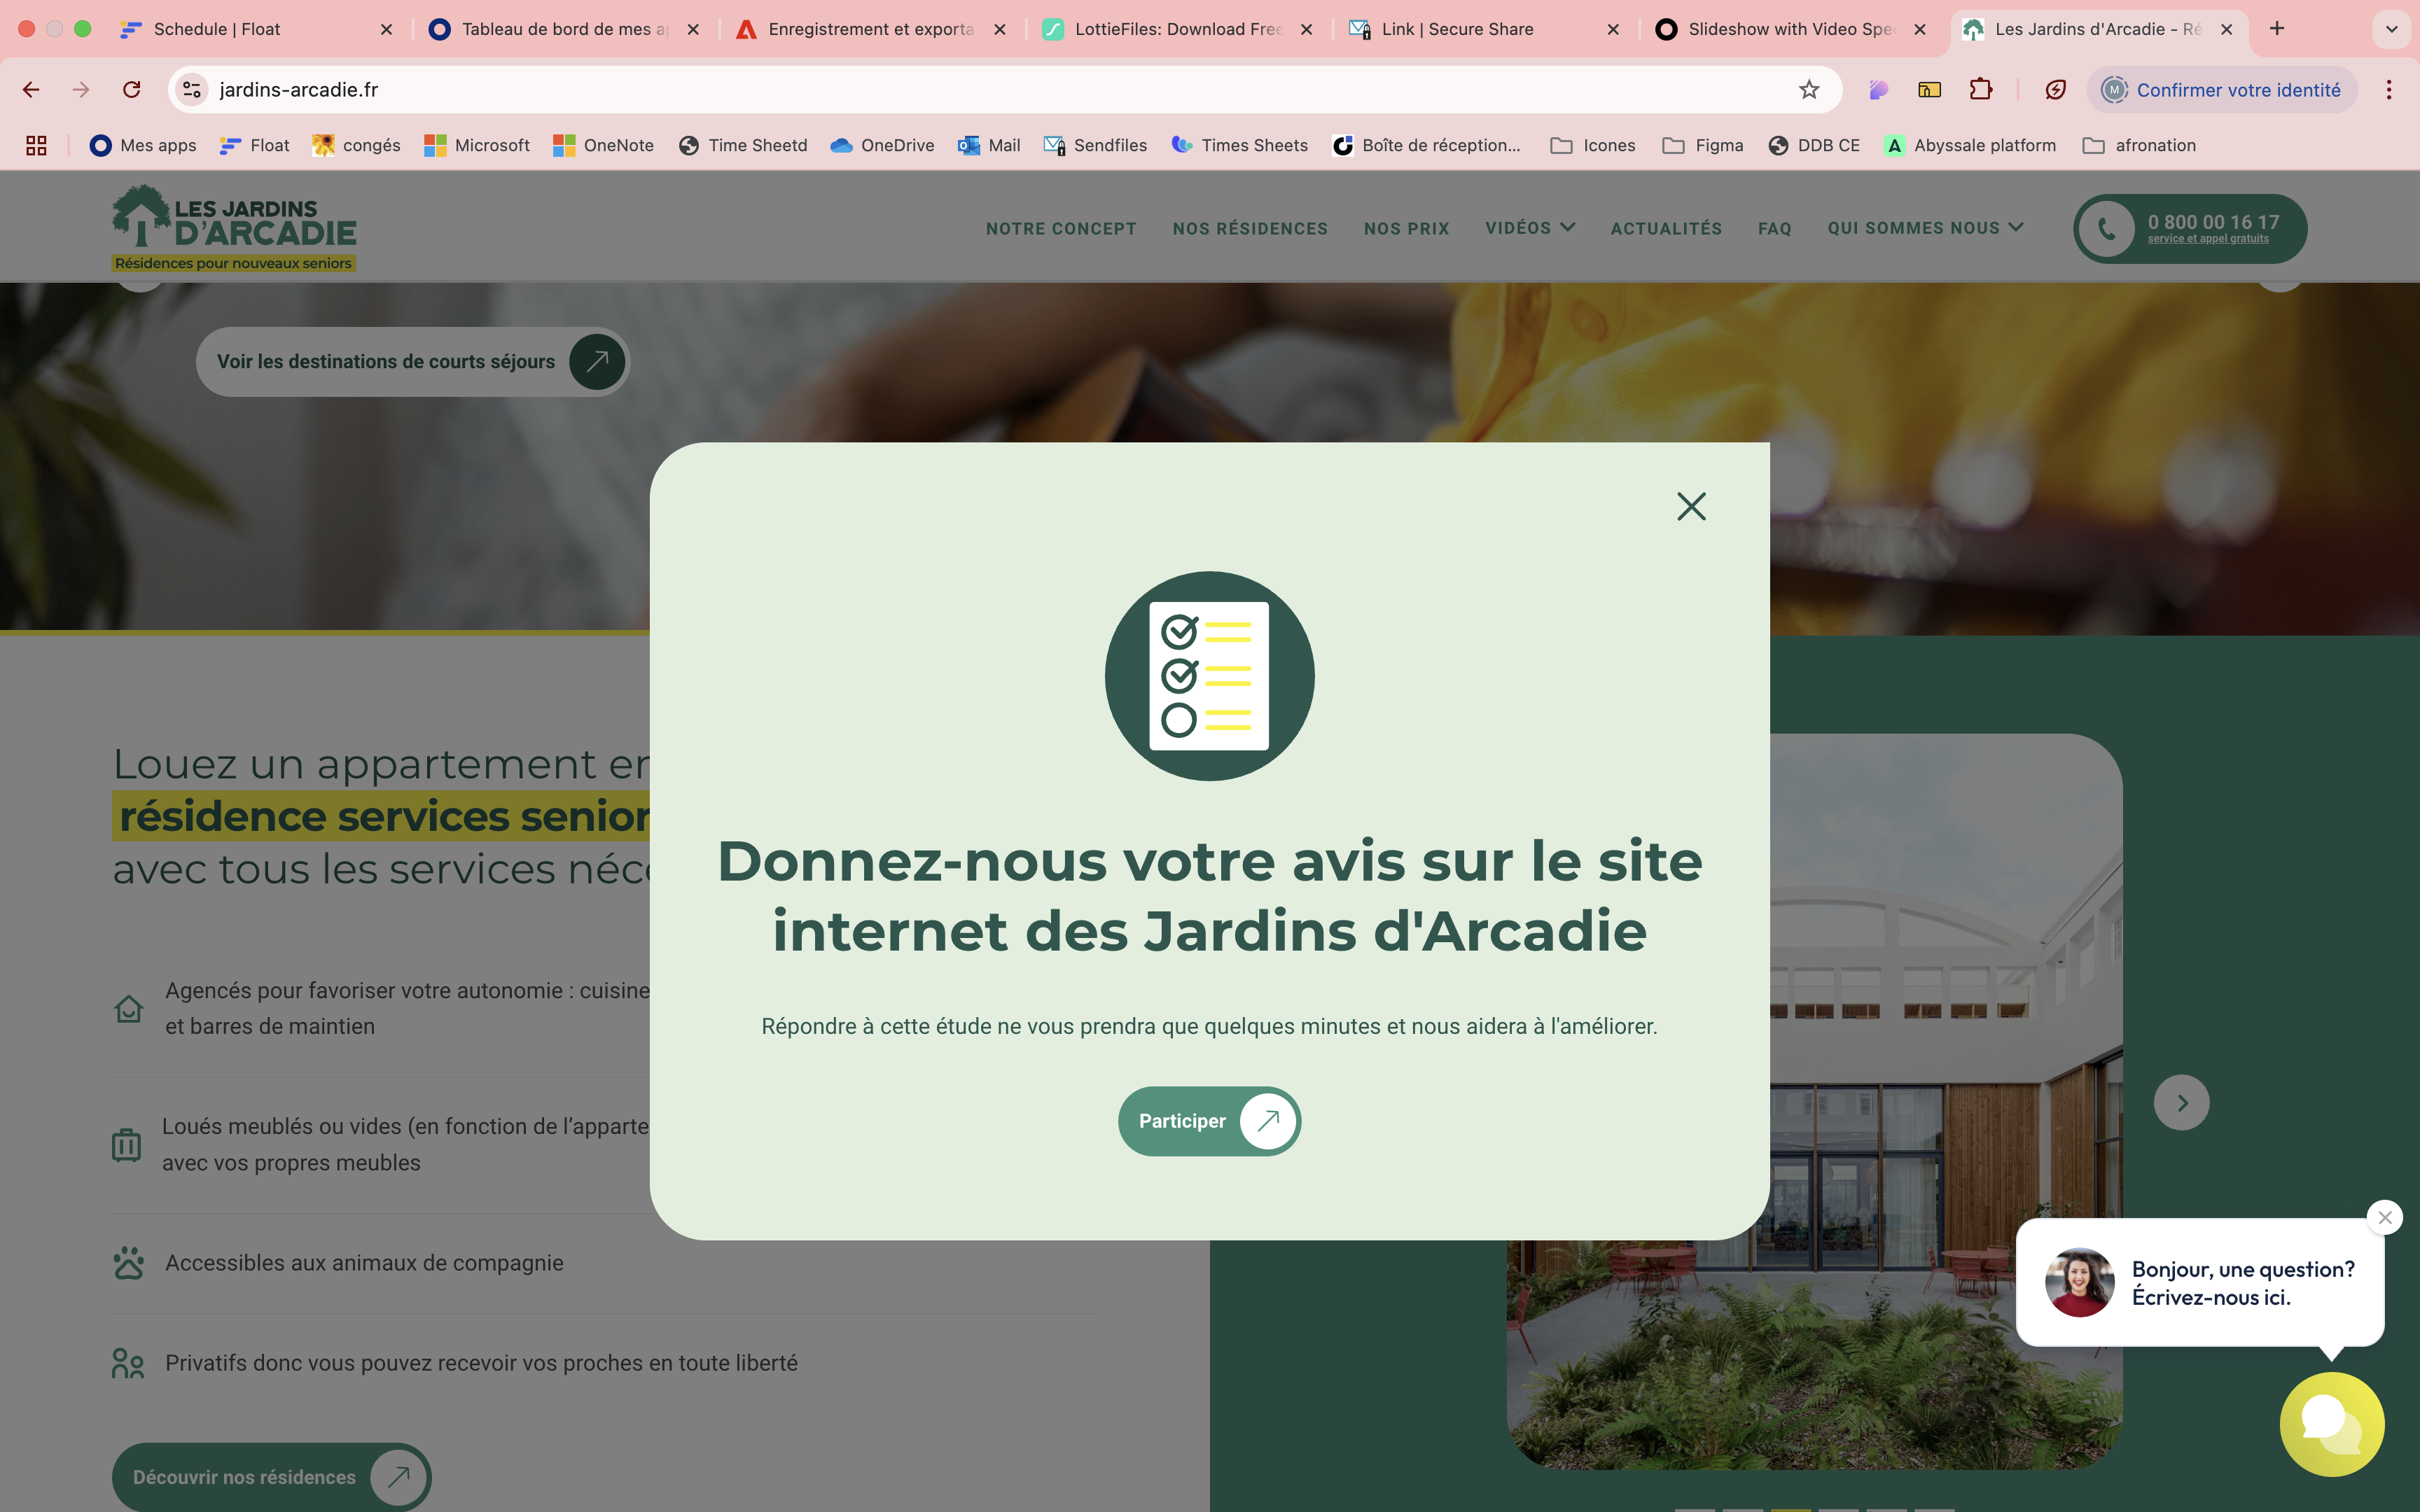Open the Extensions puzzle icon
The width and height of the screenshot is (2420, 1512).
[x=1980, y=90]
